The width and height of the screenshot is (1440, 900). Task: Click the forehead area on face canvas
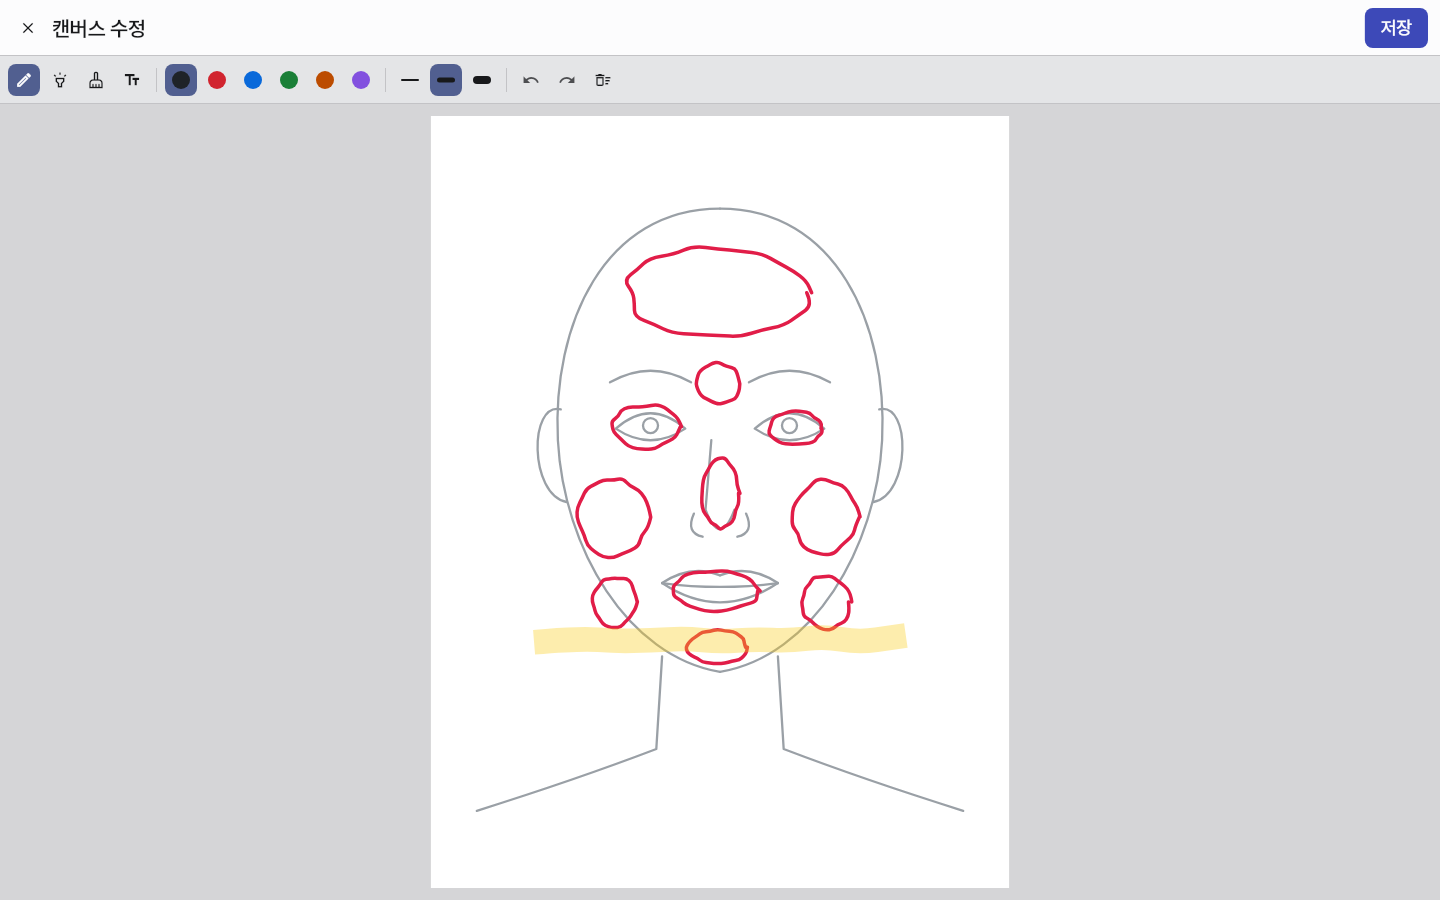pos(718,291)
